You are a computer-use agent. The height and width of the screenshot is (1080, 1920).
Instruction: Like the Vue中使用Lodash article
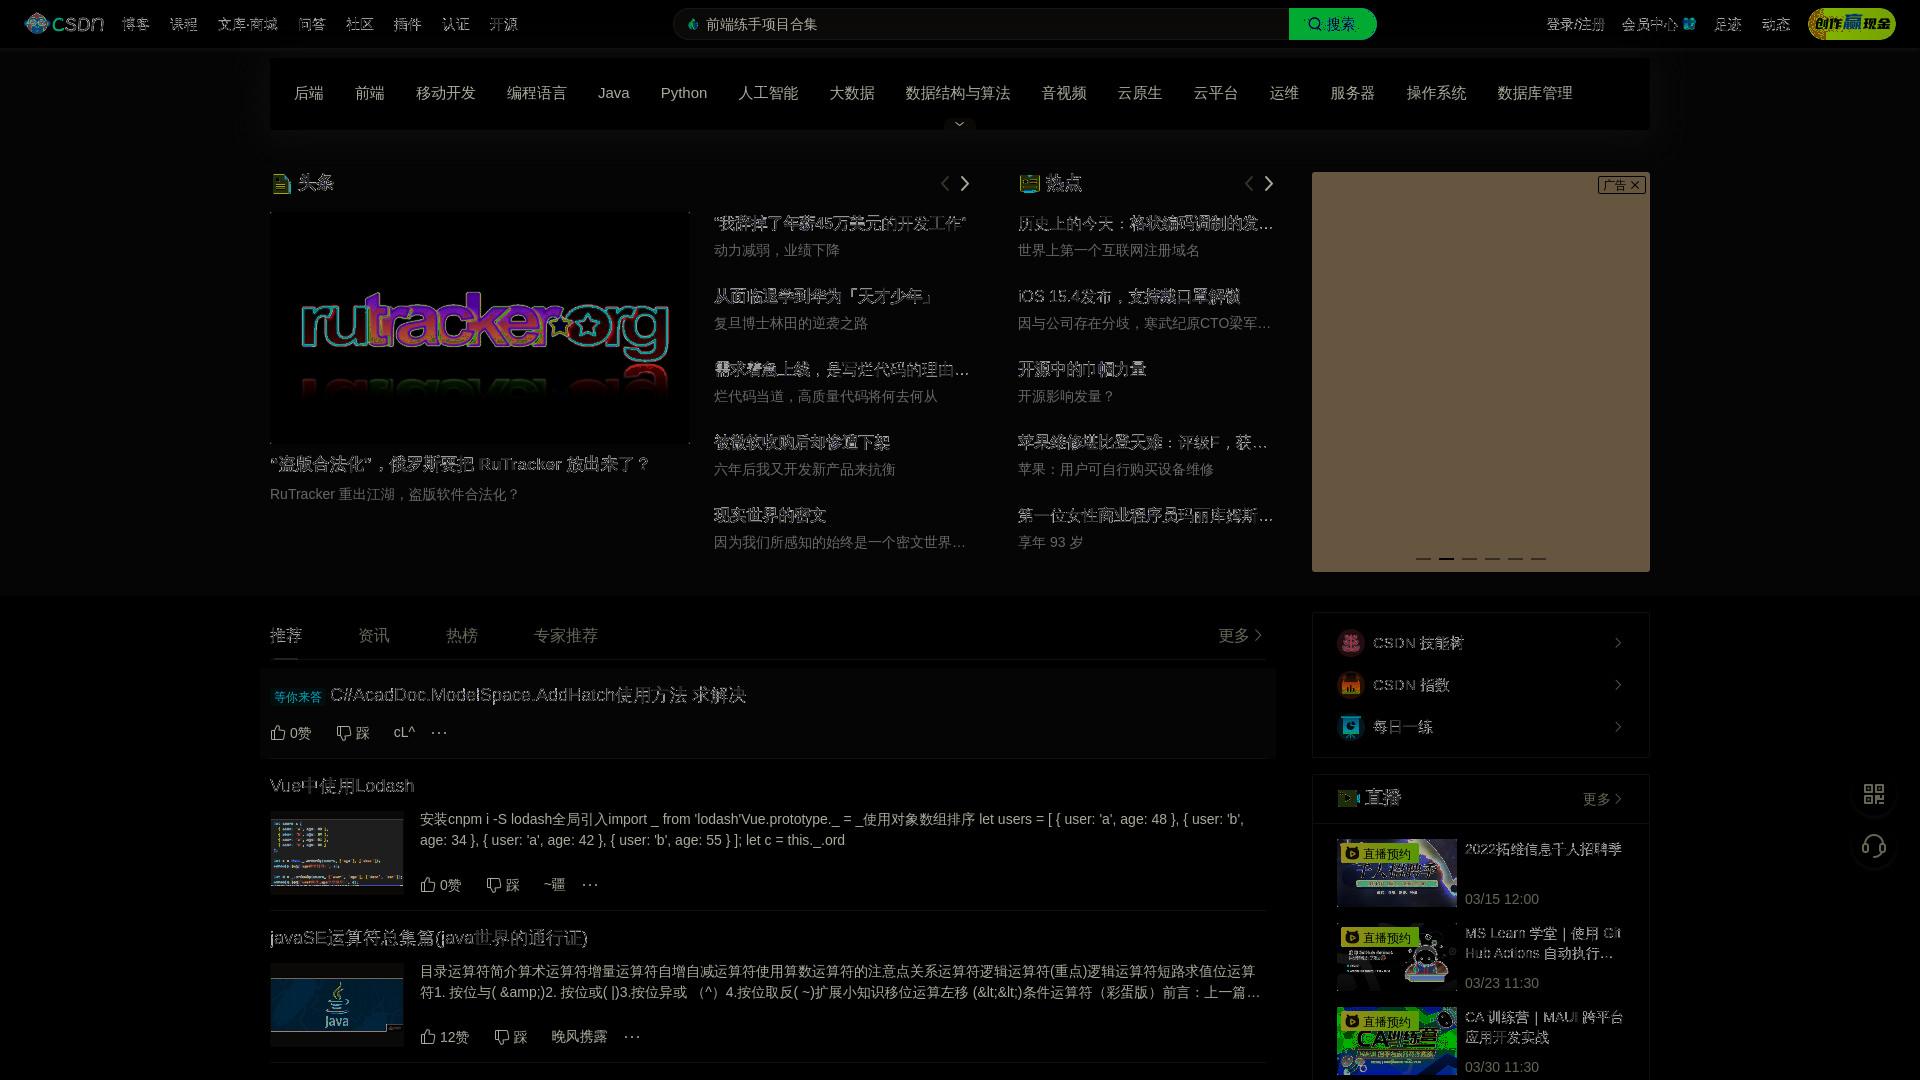click(x=441, y=885)
